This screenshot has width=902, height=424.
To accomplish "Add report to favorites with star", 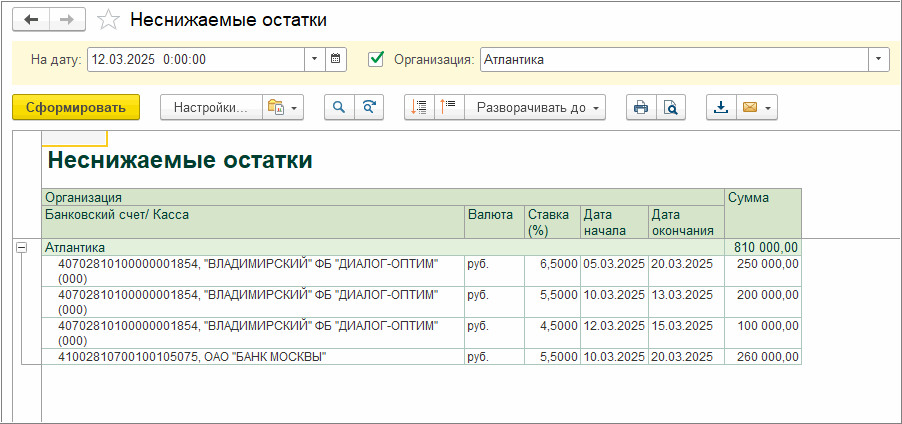I will (x=111, y=20).
